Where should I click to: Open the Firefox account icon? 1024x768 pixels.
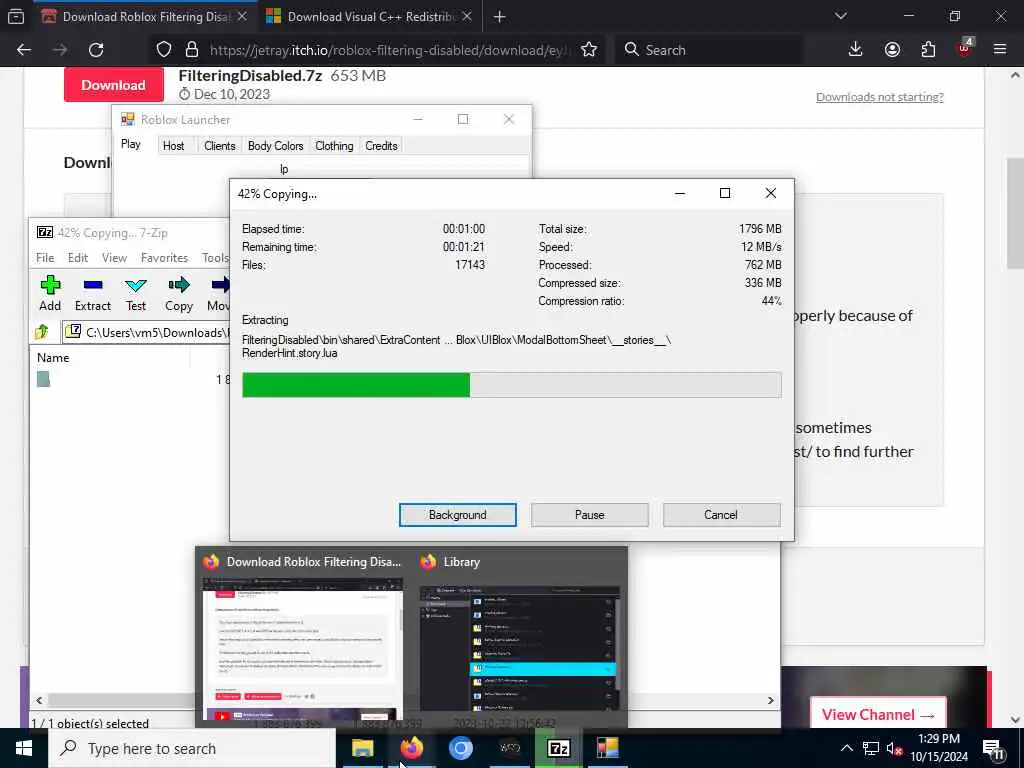click(892, 50)
